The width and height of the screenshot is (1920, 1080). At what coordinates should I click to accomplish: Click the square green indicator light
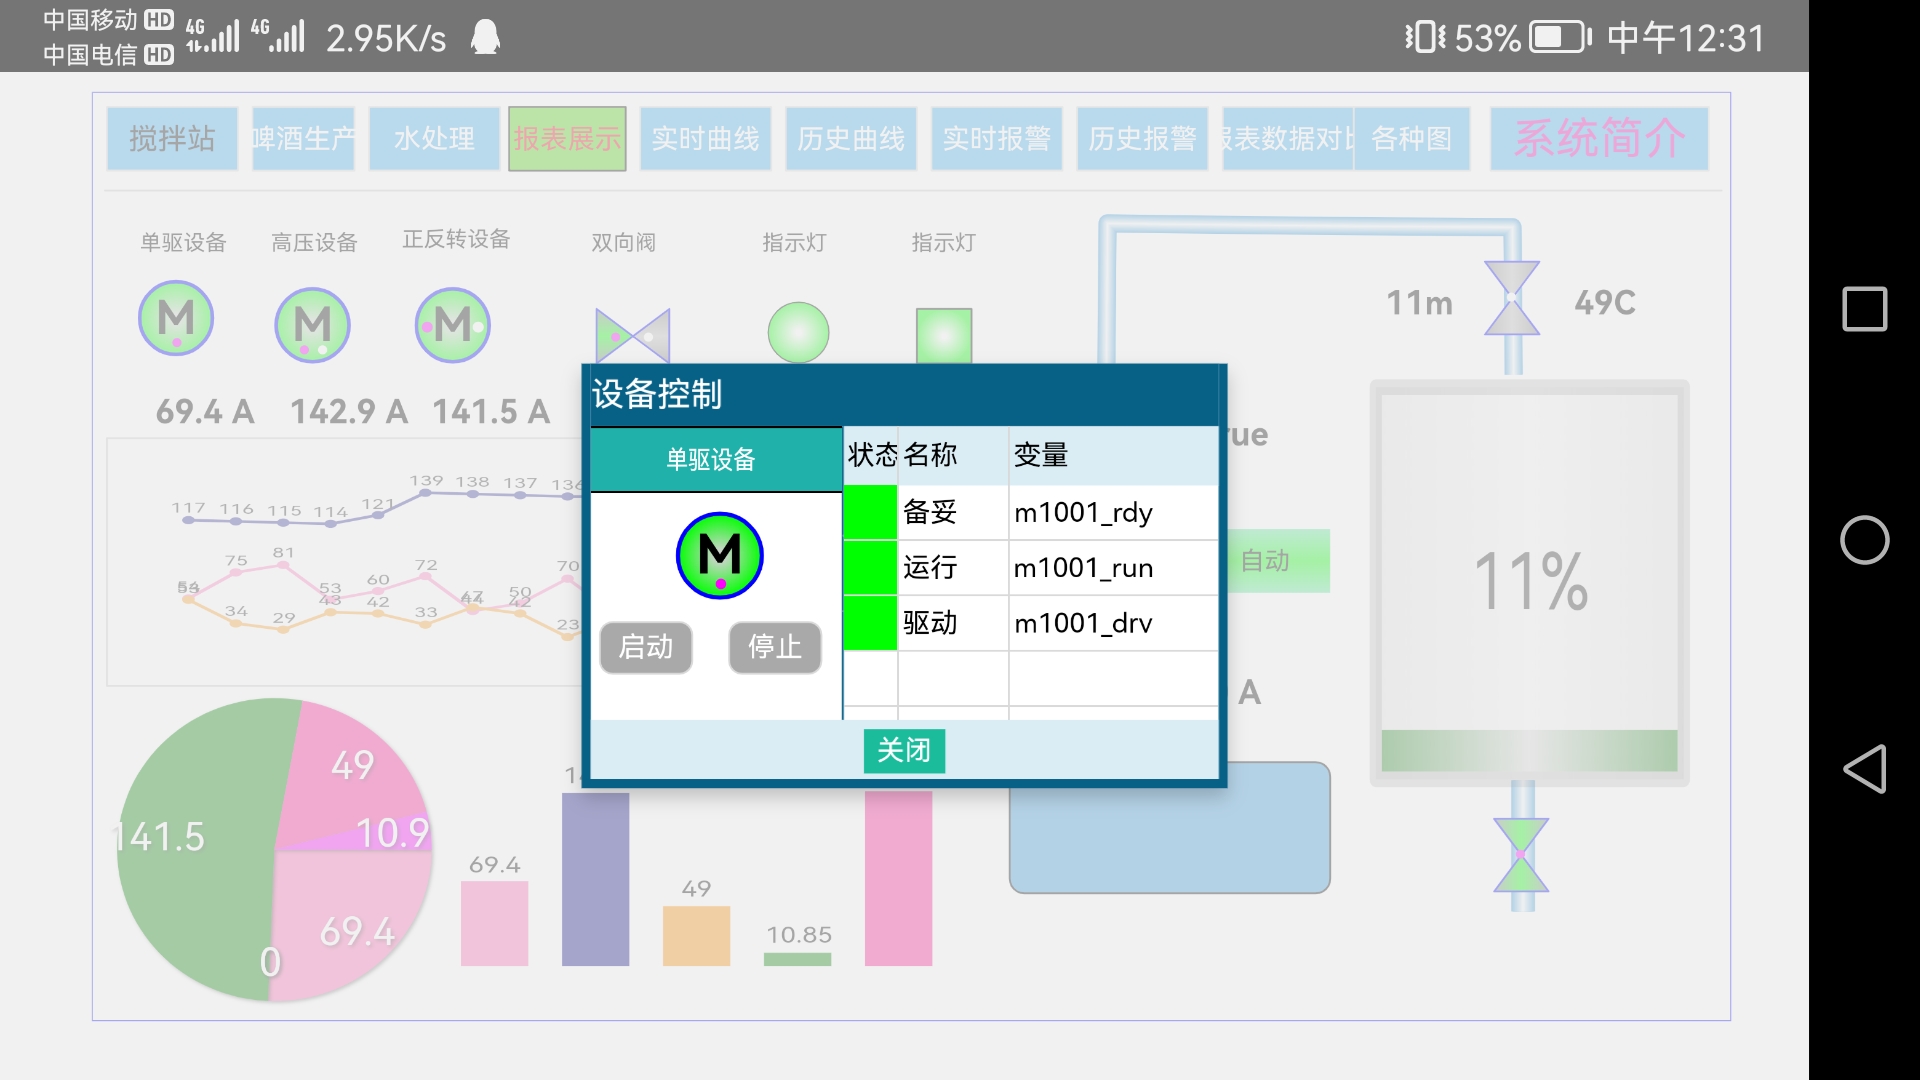click(944, 336)
